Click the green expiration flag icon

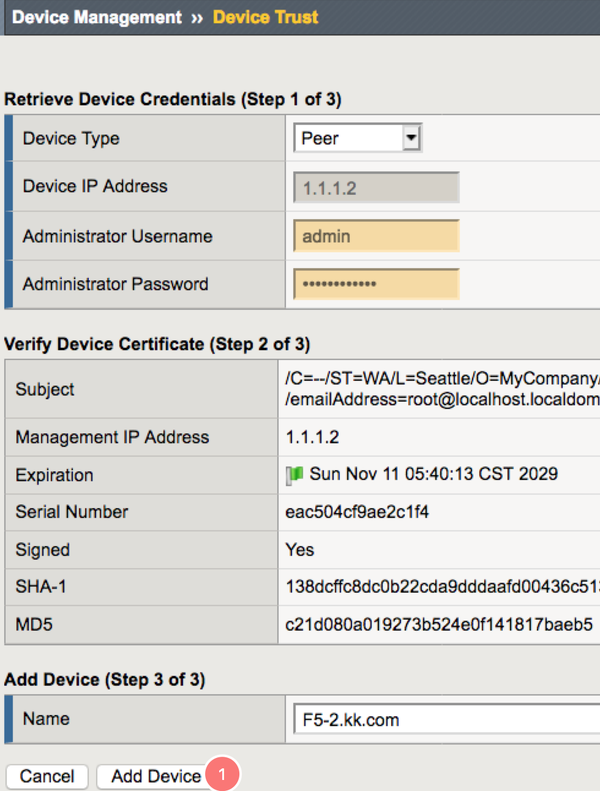click(x=294, y=475)
